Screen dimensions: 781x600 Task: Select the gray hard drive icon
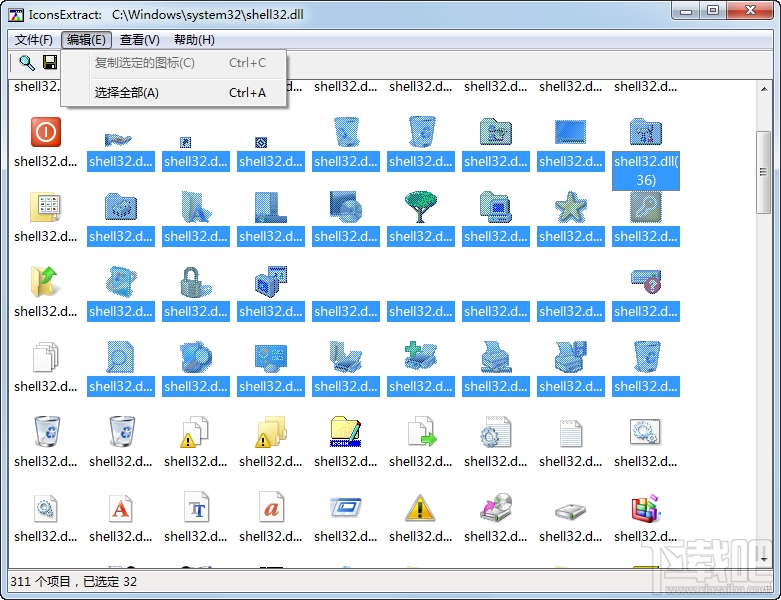[x=570, y=512]
